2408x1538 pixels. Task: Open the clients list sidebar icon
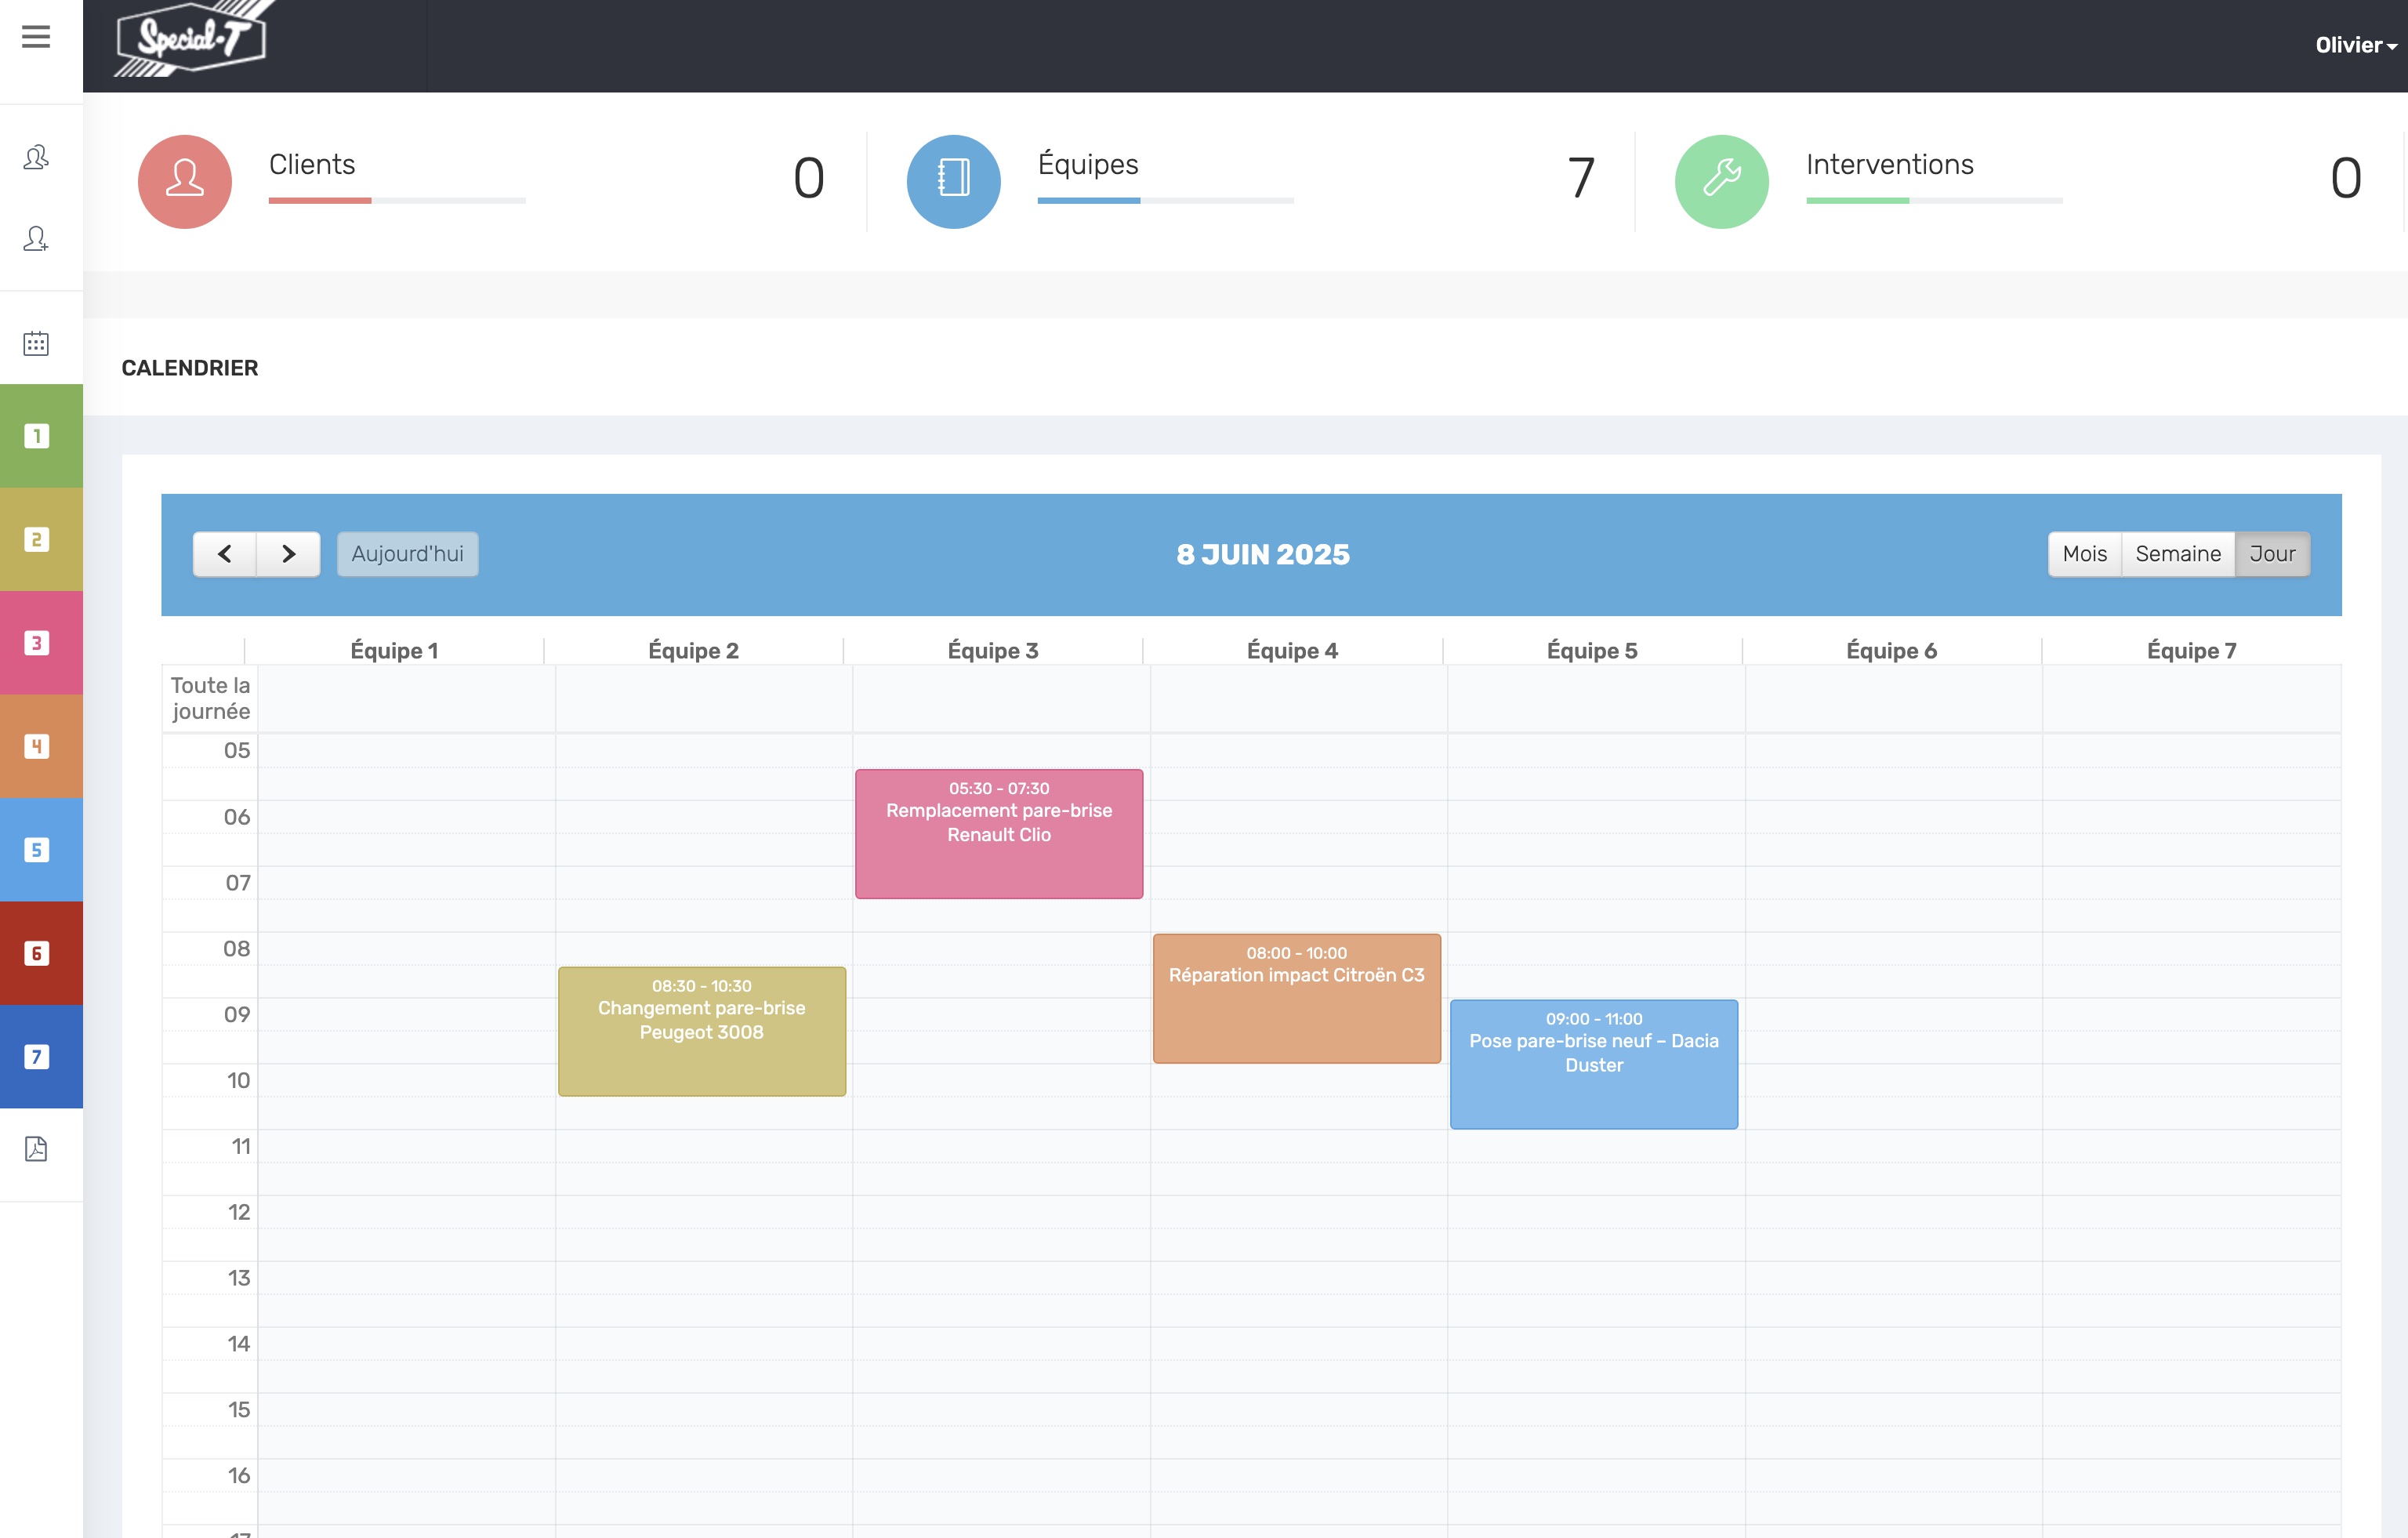point(36,157)
